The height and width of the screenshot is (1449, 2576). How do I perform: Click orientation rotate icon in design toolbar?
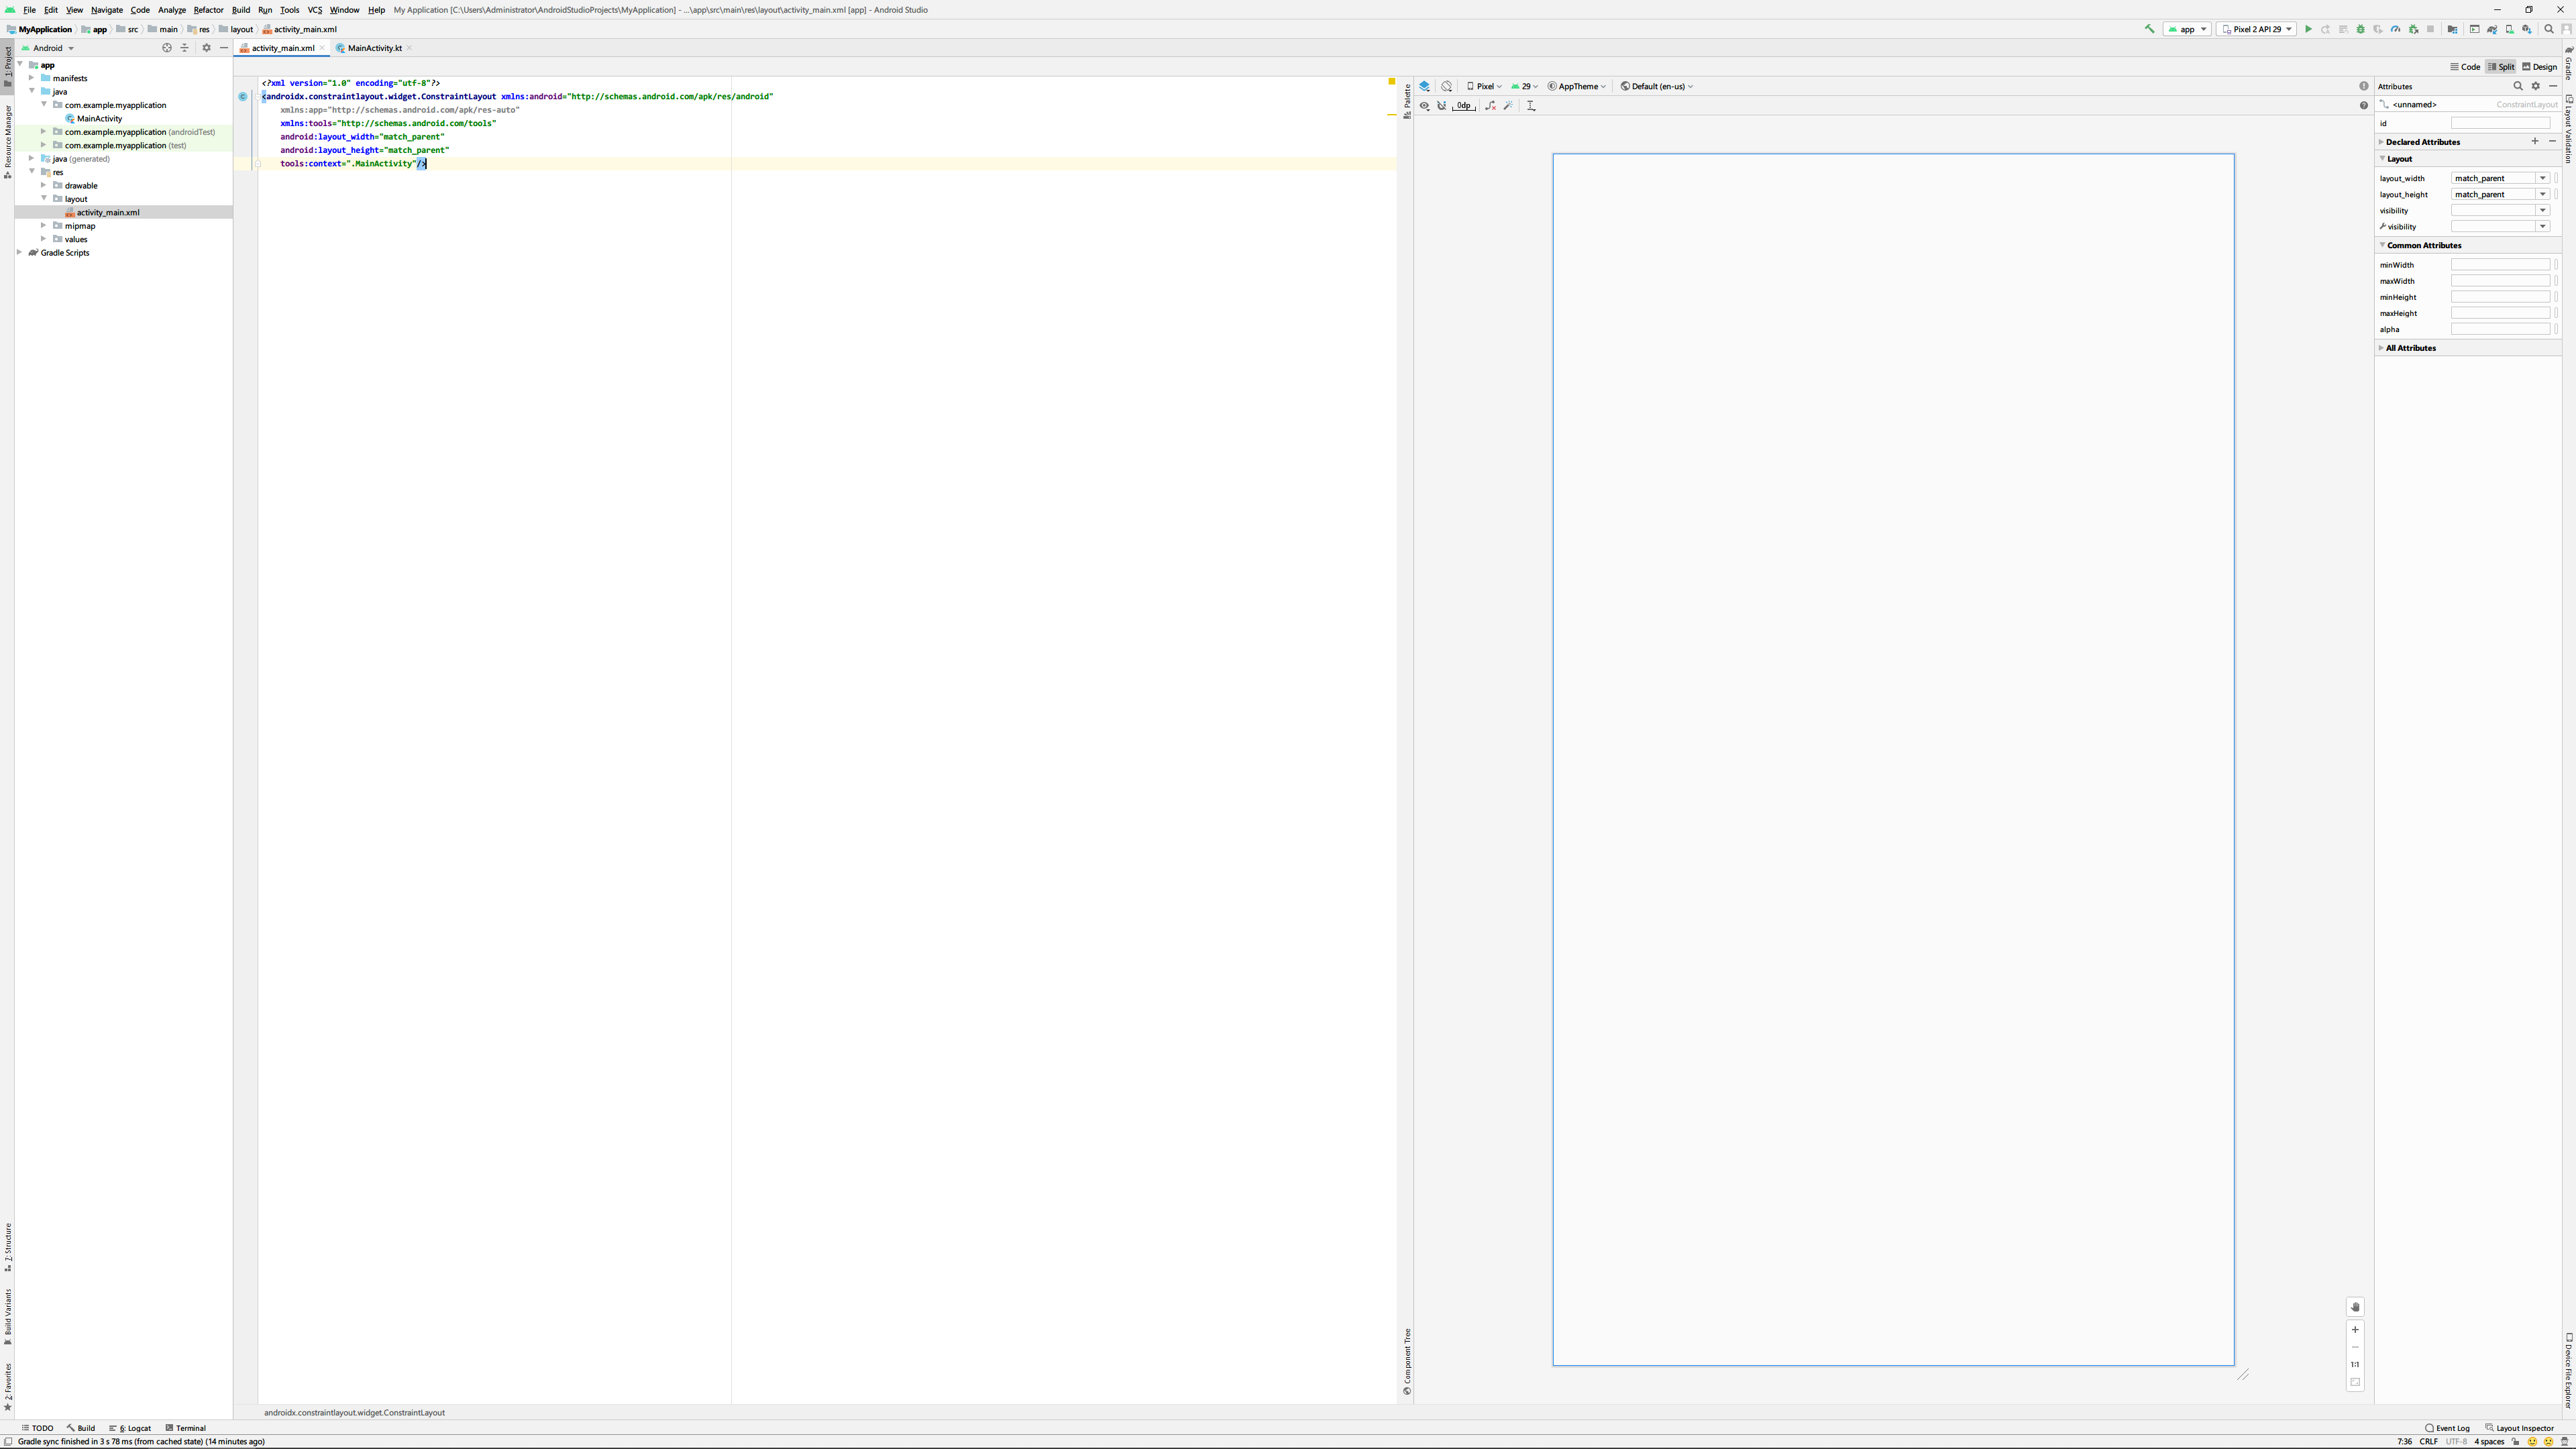click(x=1447, y=86)
